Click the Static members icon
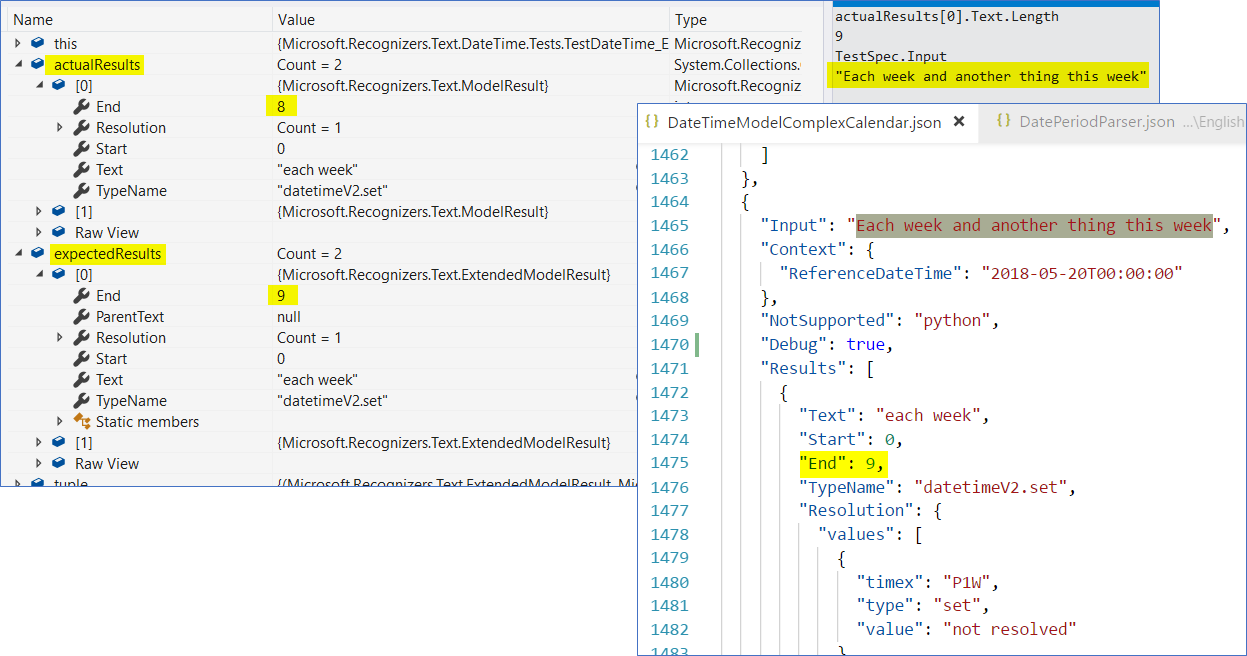This screenshot has width=1247, height=656. 82,421
